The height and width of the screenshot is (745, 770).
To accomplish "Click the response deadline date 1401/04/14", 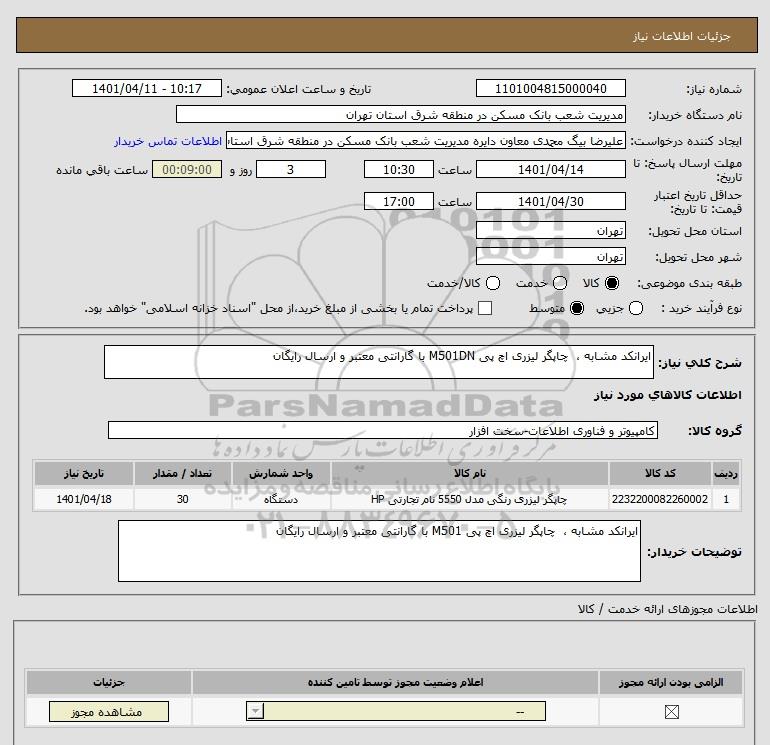I will click(550, 169).
